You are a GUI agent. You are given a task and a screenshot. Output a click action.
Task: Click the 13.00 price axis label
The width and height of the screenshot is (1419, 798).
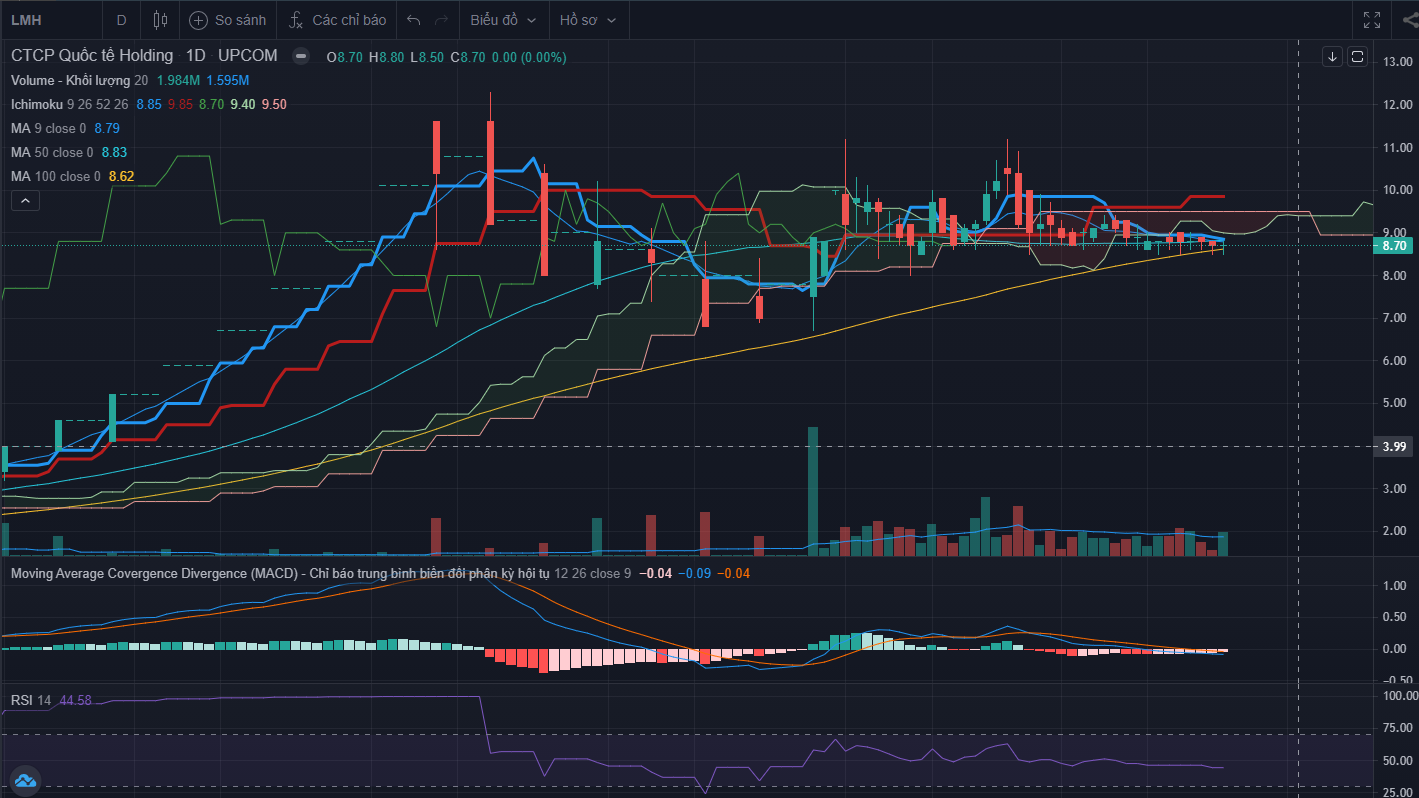(x=1396, y=62)
